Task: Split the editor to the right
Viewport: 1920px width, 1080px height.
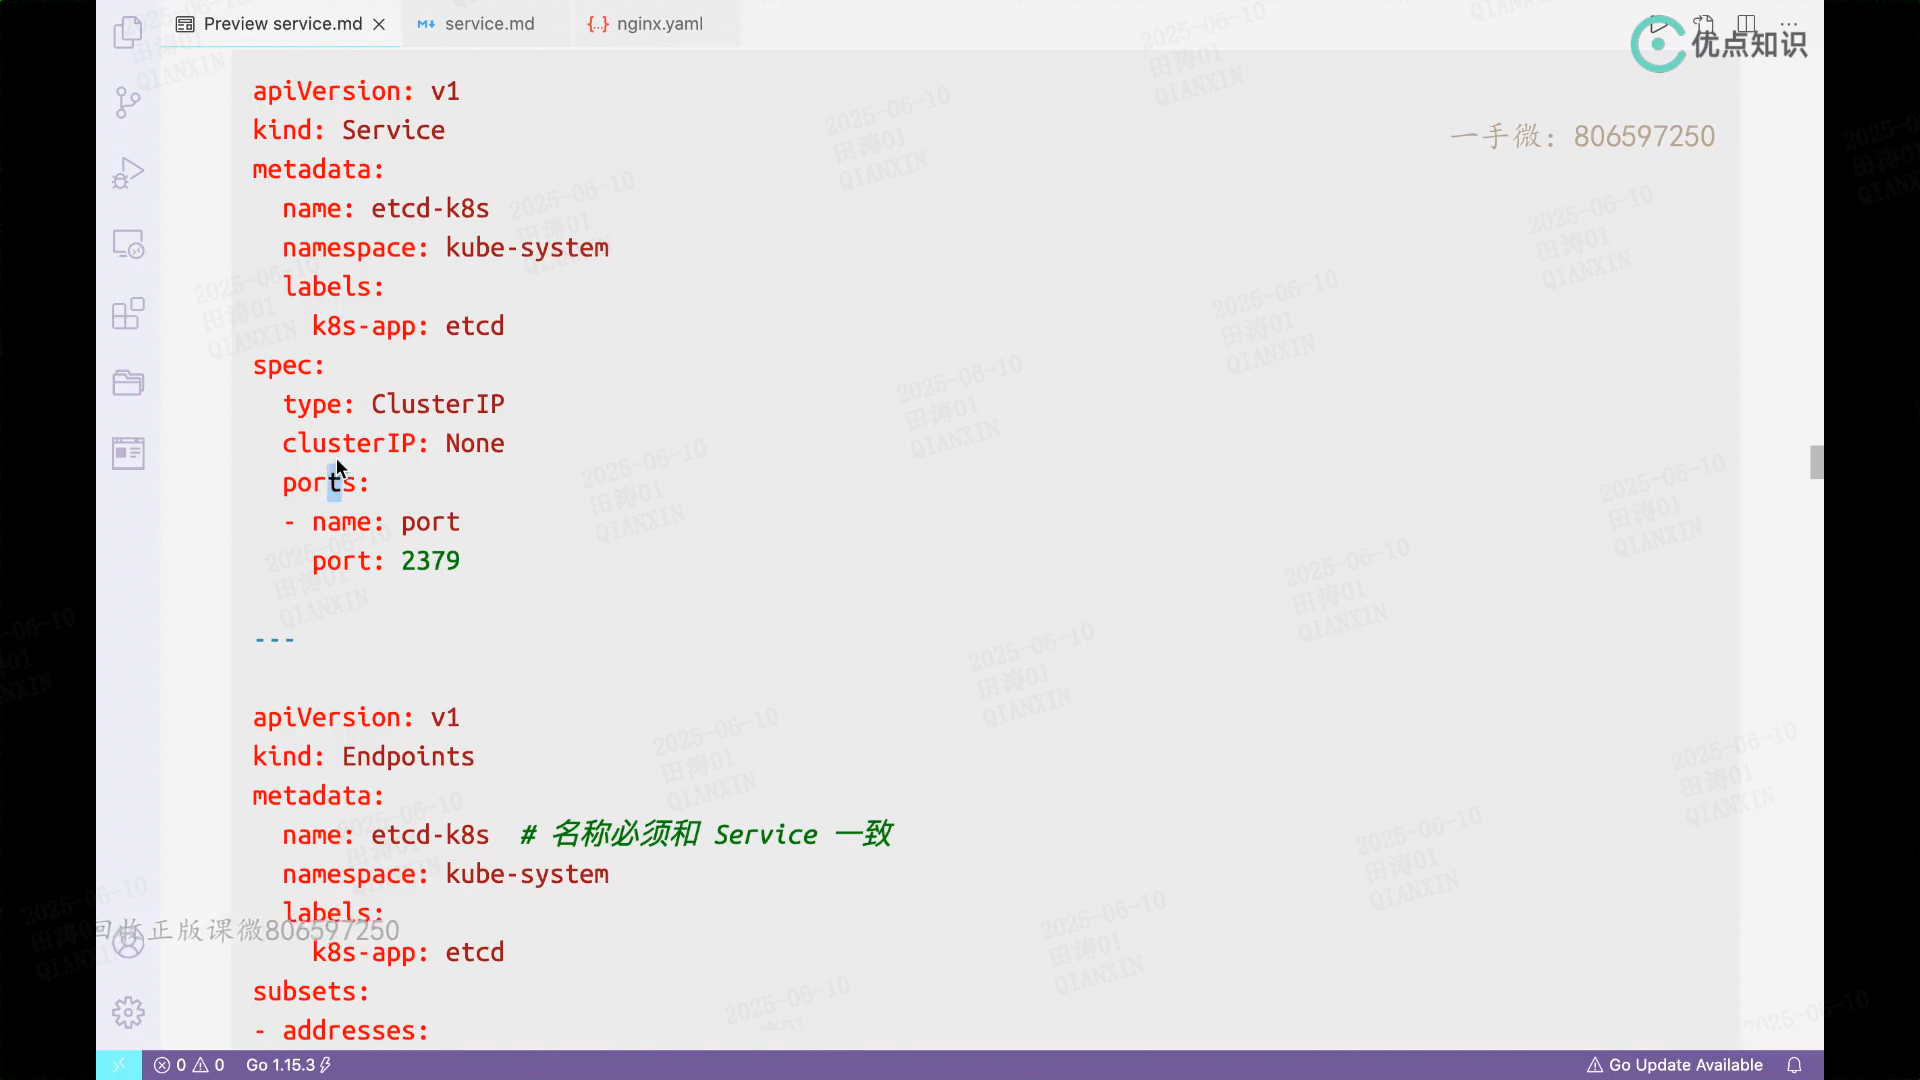Action: click(x=1746, y=23)
